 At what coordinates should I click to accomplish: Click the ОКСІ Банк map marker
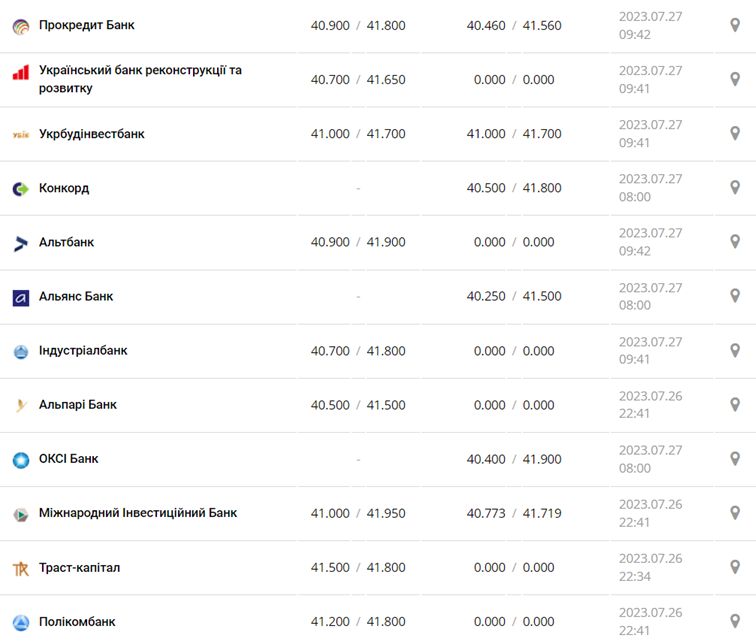735,459
